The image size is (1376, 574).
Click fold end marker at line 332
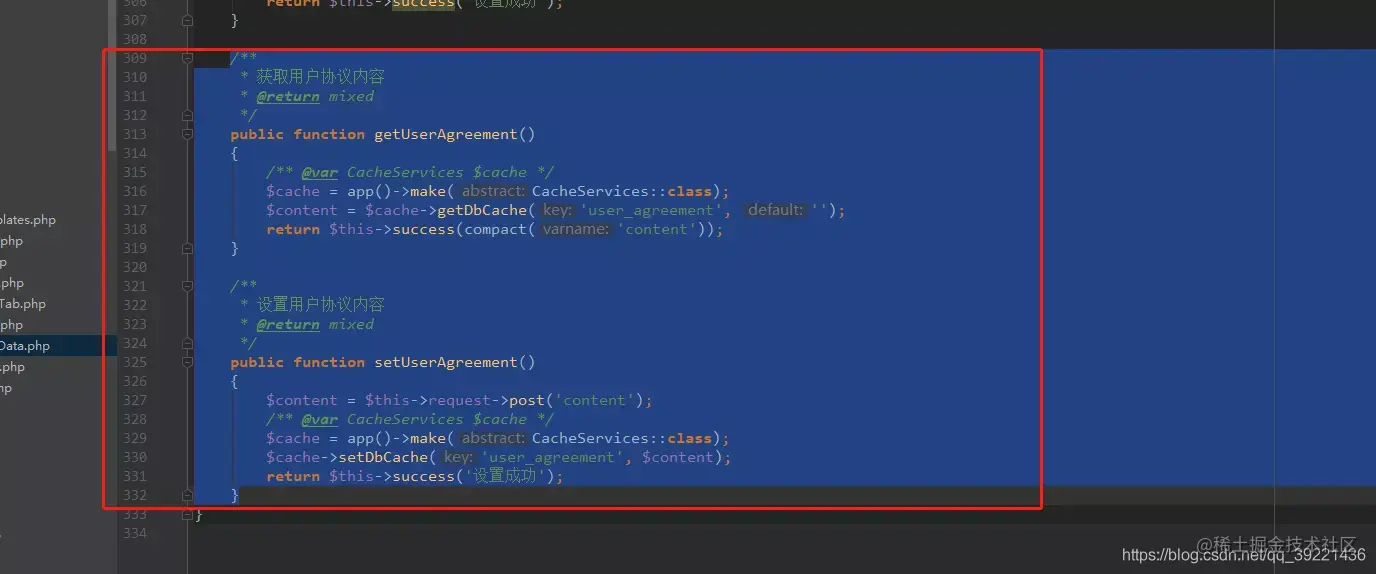point(187,495)
